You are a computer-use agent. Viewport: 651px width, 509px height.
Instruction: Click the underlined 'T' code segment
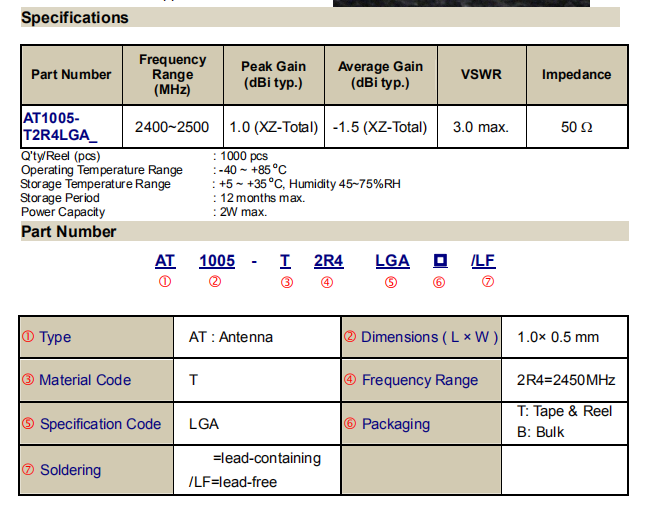point(285,261)
